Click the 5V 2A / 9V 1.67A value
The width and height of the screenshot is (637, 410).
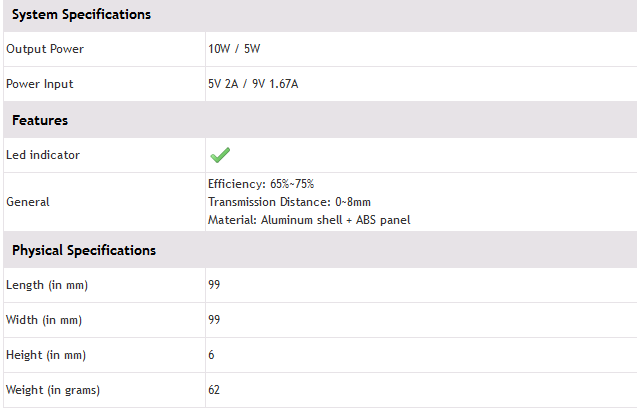(253, 84)
